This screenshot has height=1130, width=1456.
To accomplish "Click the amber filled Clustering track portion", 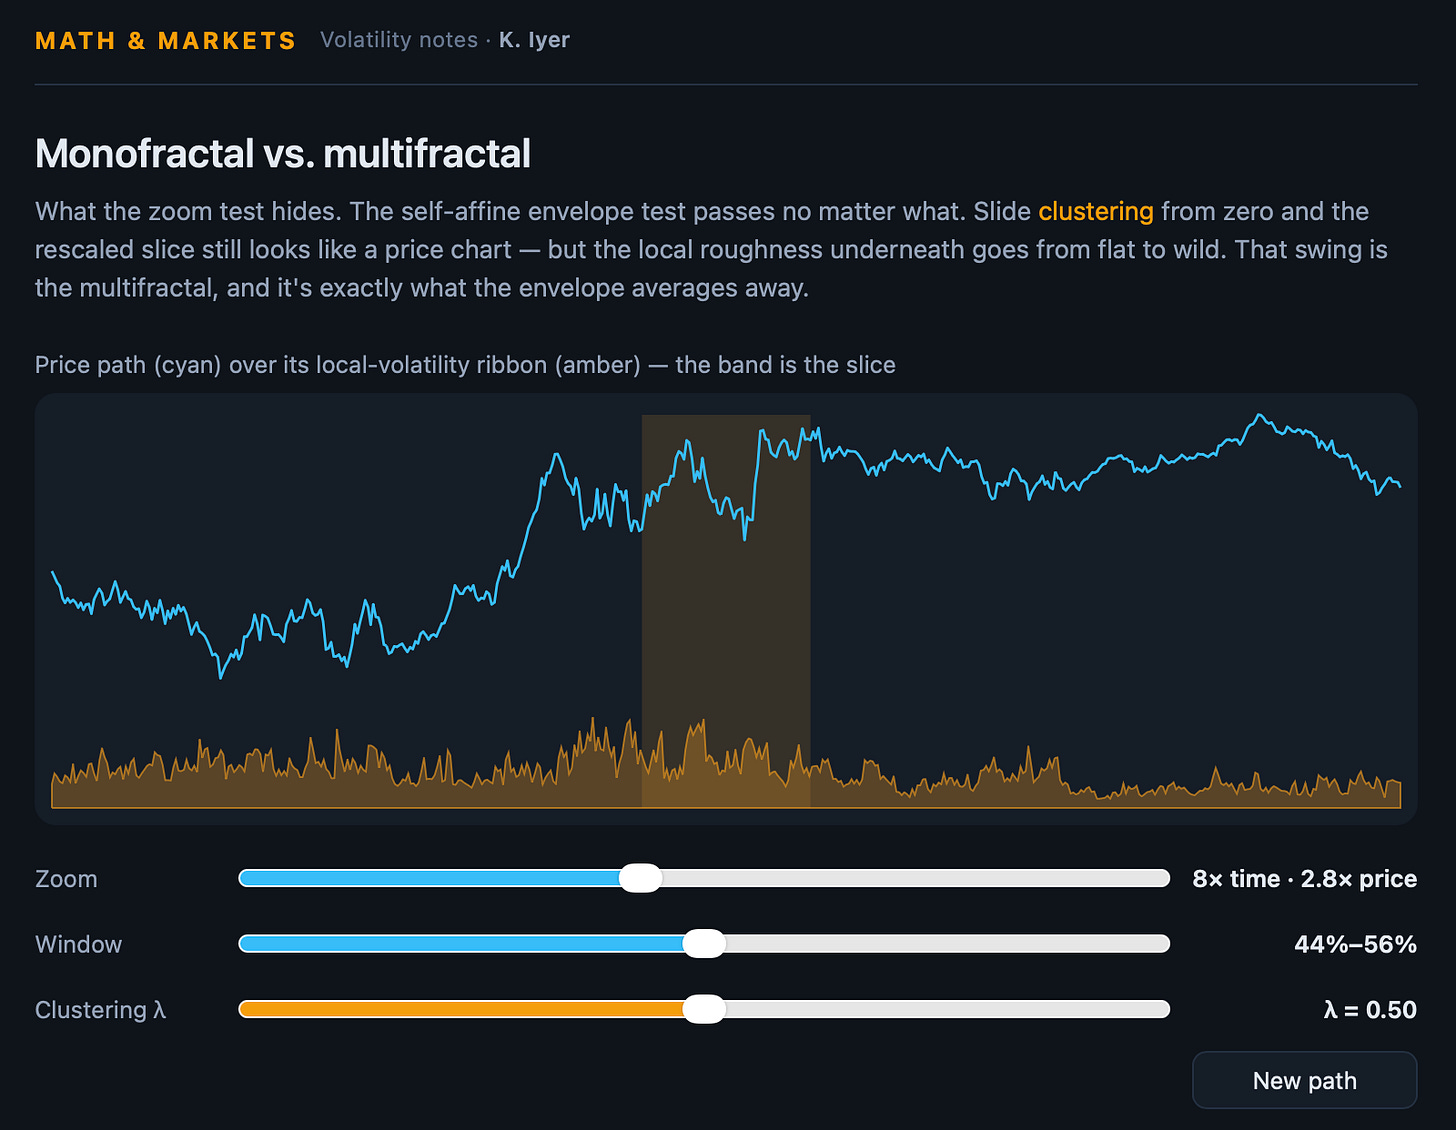I will coord(461,1009).
